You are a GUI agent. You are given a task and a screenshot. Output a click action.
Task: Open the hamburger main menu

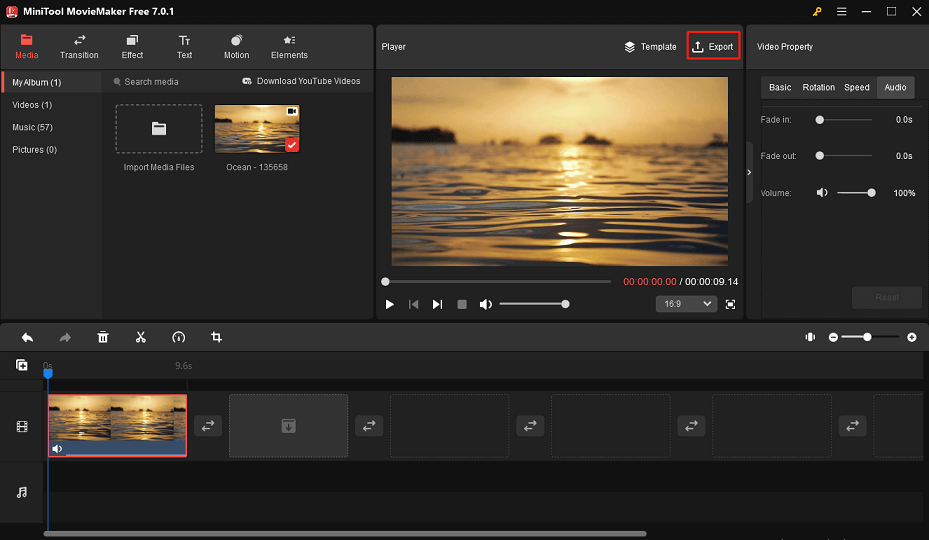[x=841, y=11]
